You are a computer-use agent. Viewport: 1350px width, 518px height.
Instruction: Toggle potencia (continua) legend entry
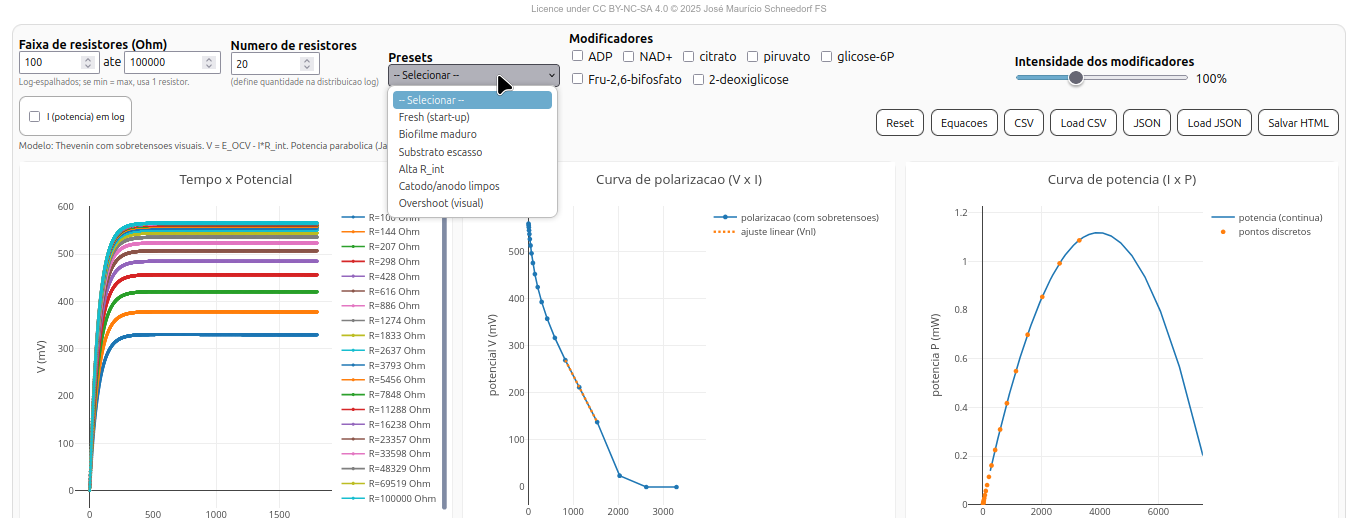coord(1280,217)
